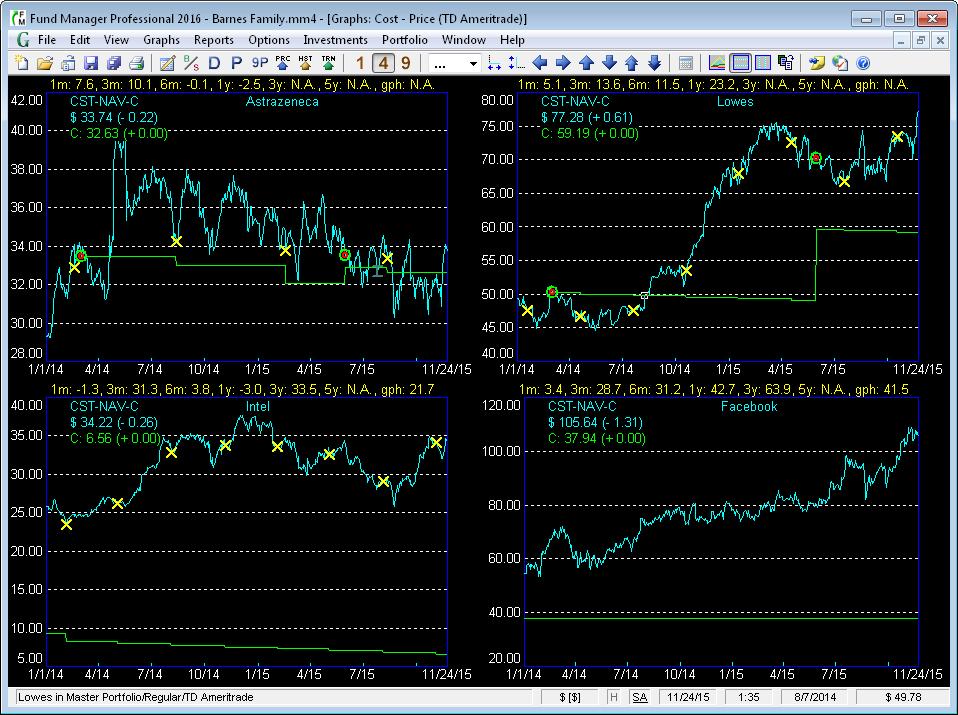Open the Window menu
The image size is (958, 715).
(x=464, y=40)
